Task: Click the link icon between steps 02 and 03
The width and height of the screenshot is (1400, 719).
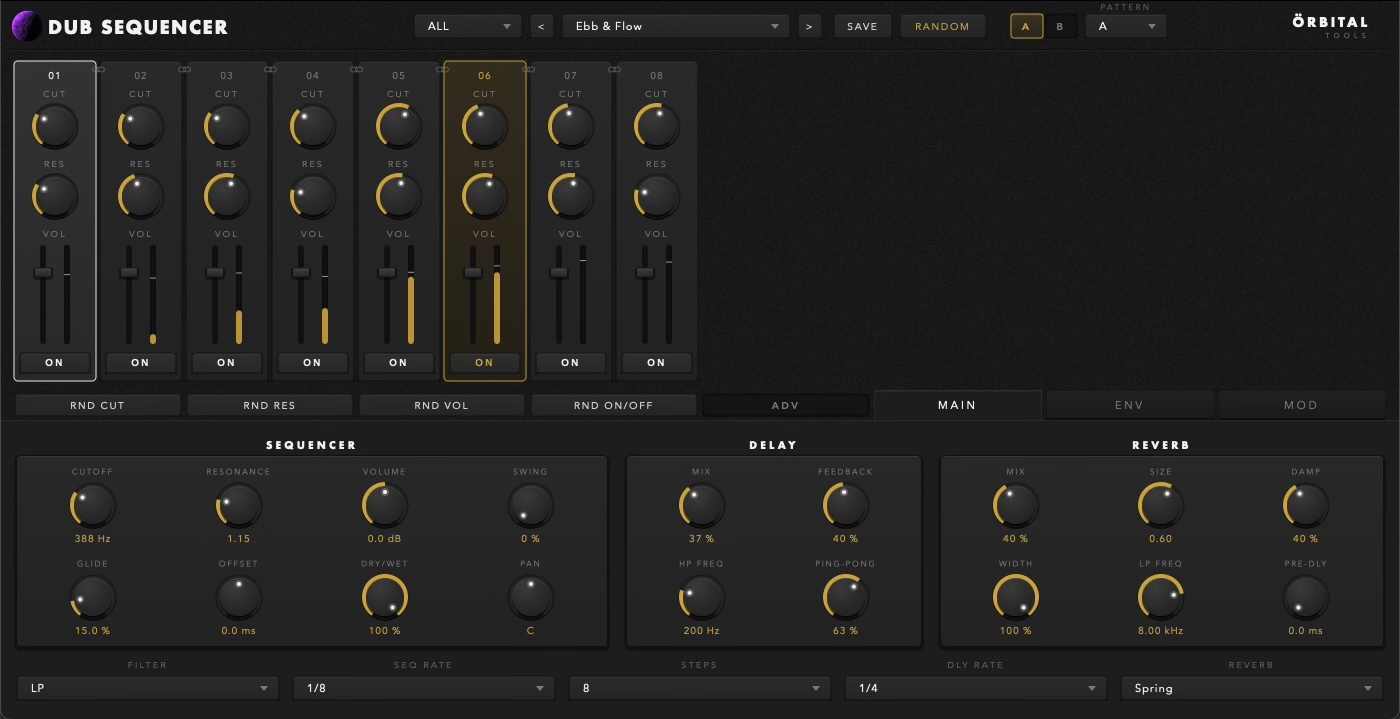Action: tap(185, 69)
